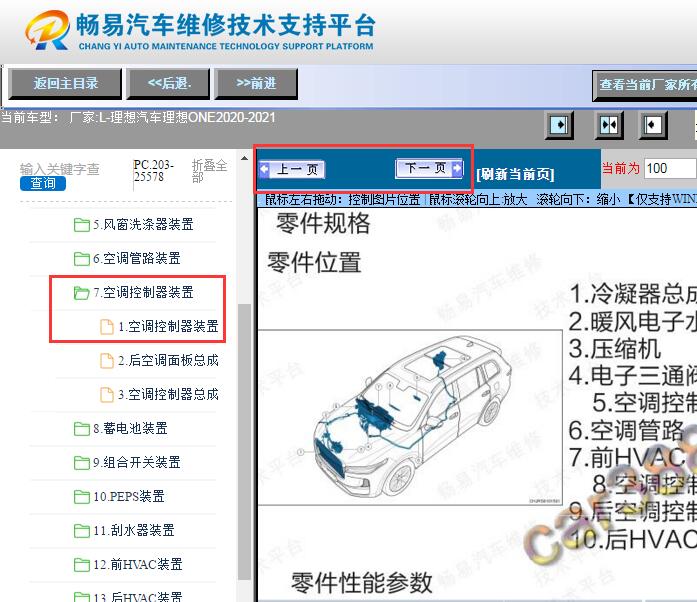Click list item 2.暖风电子水泵

click(x=633, y=322)
